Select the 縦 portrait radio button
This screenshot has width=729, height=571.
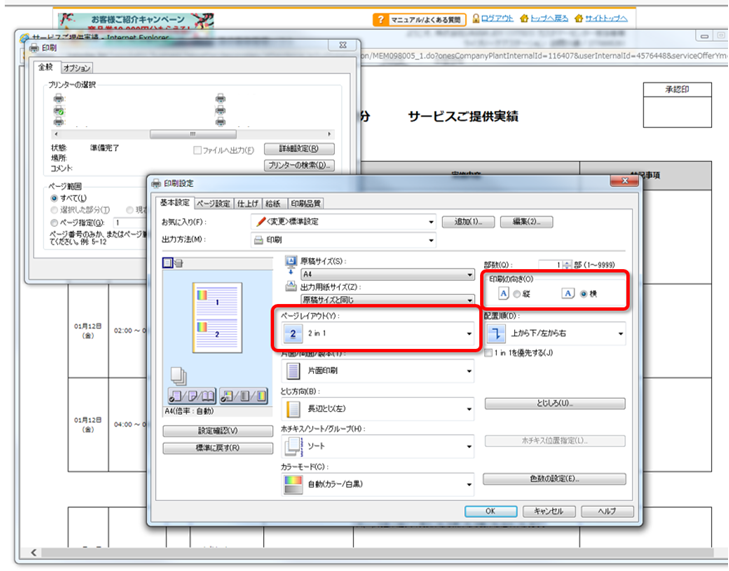pos(517,294)
